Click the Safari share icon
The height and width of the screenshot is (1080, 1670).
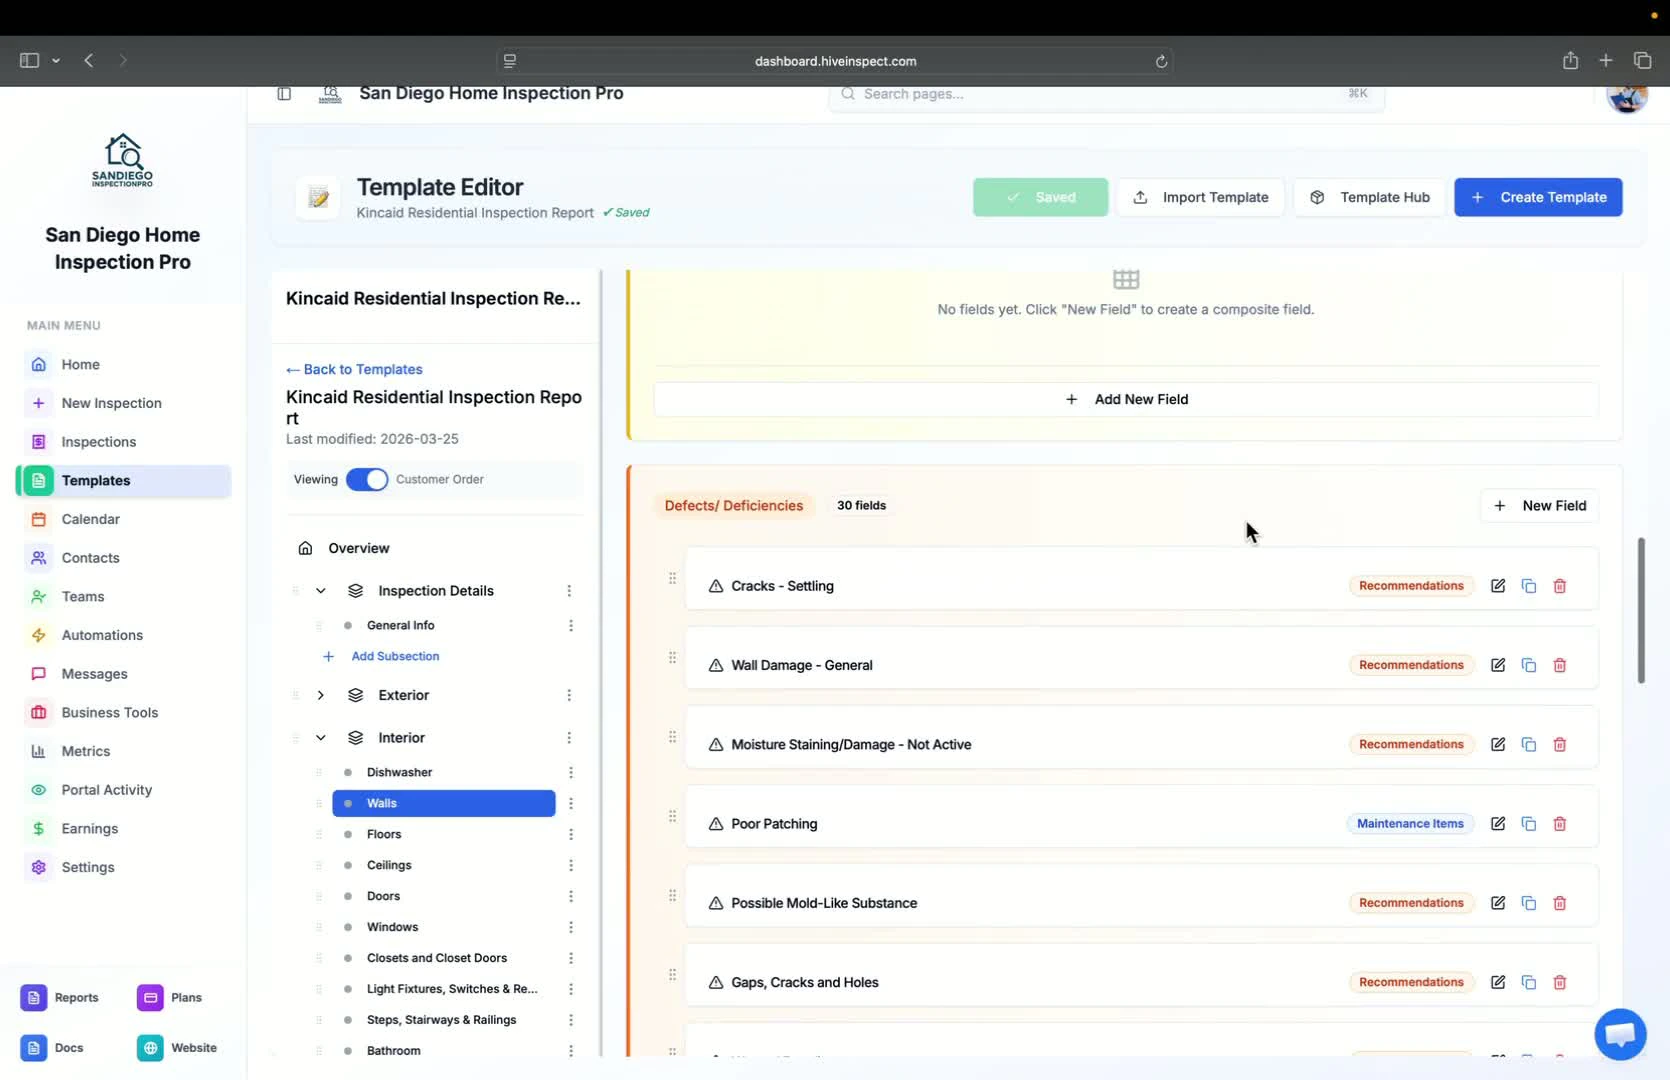click(1570, 60)
